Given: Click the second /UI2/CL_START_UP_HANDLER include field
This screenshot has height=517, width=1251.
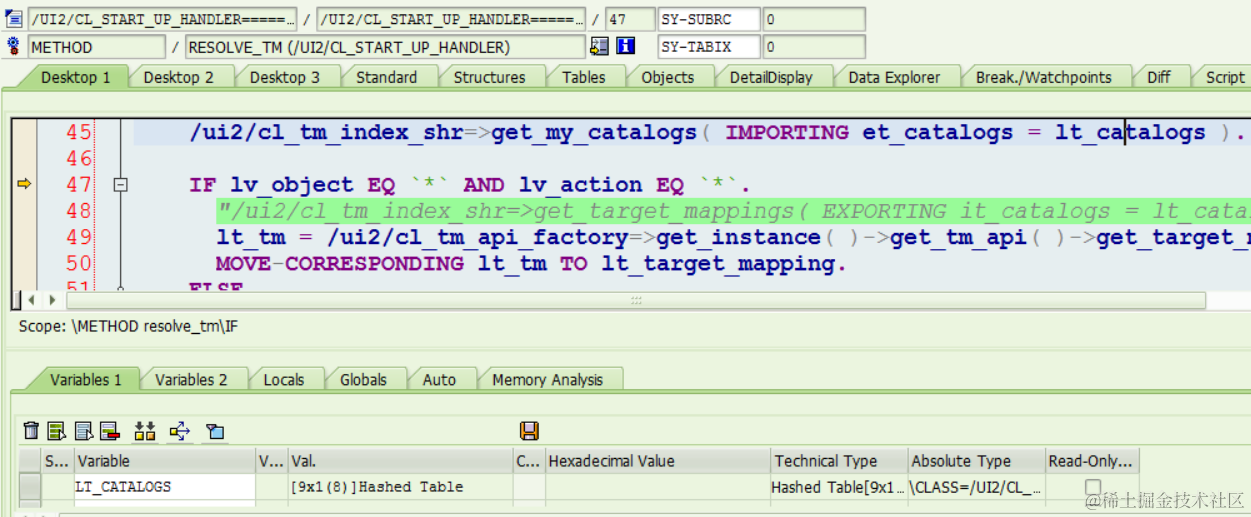Looking at the screenshot, I should click(451, 19).
